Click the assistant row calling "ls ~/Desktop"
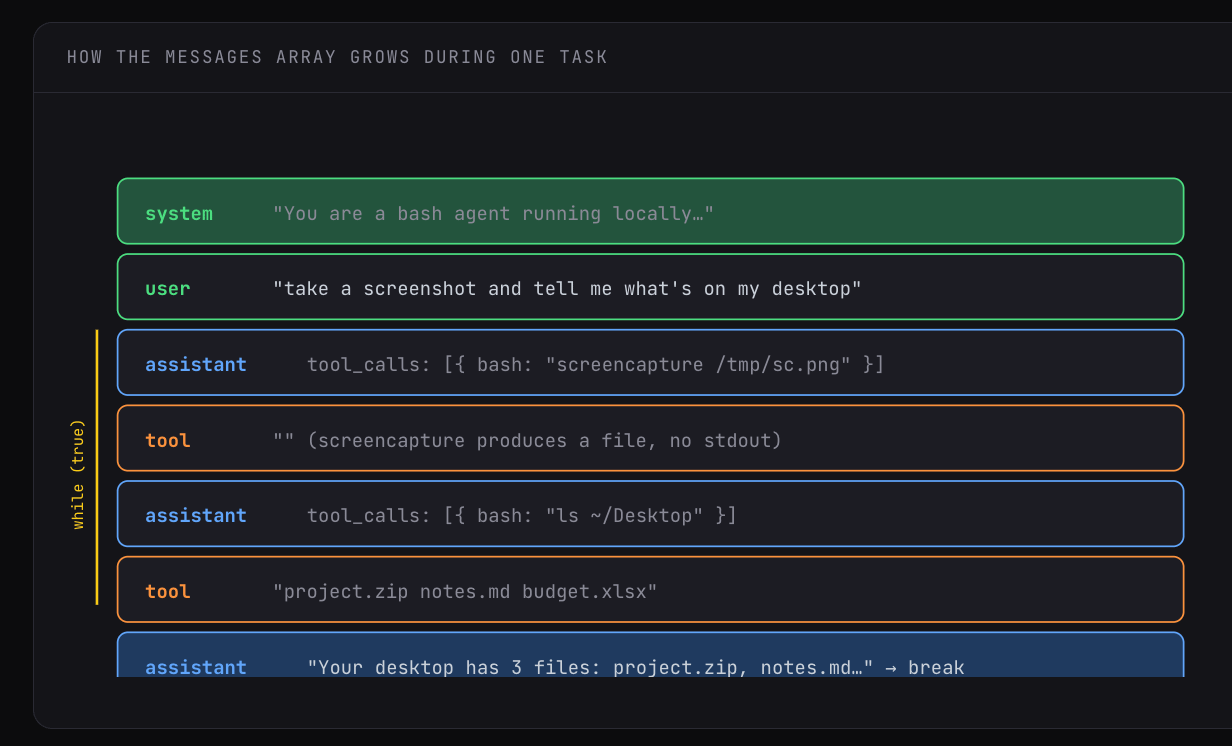 650,514
